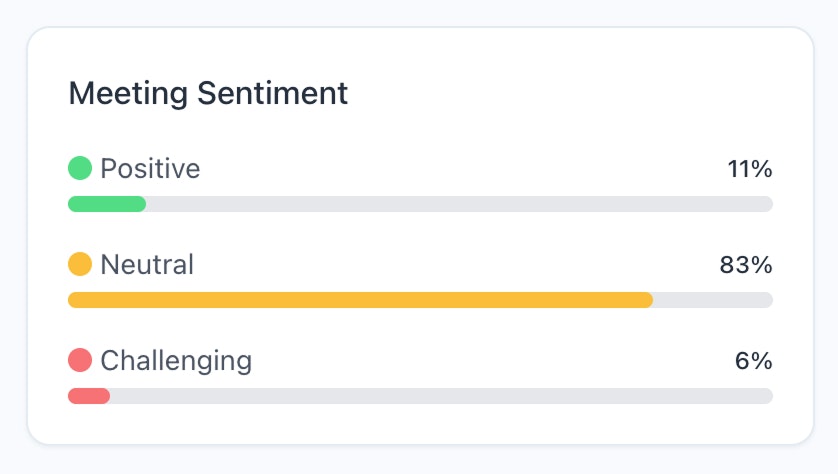Image resolution: width=838 pixels, height=474 pixels.
Task: Click the gray unfilled Positive bar track
Action: [460, 204]
